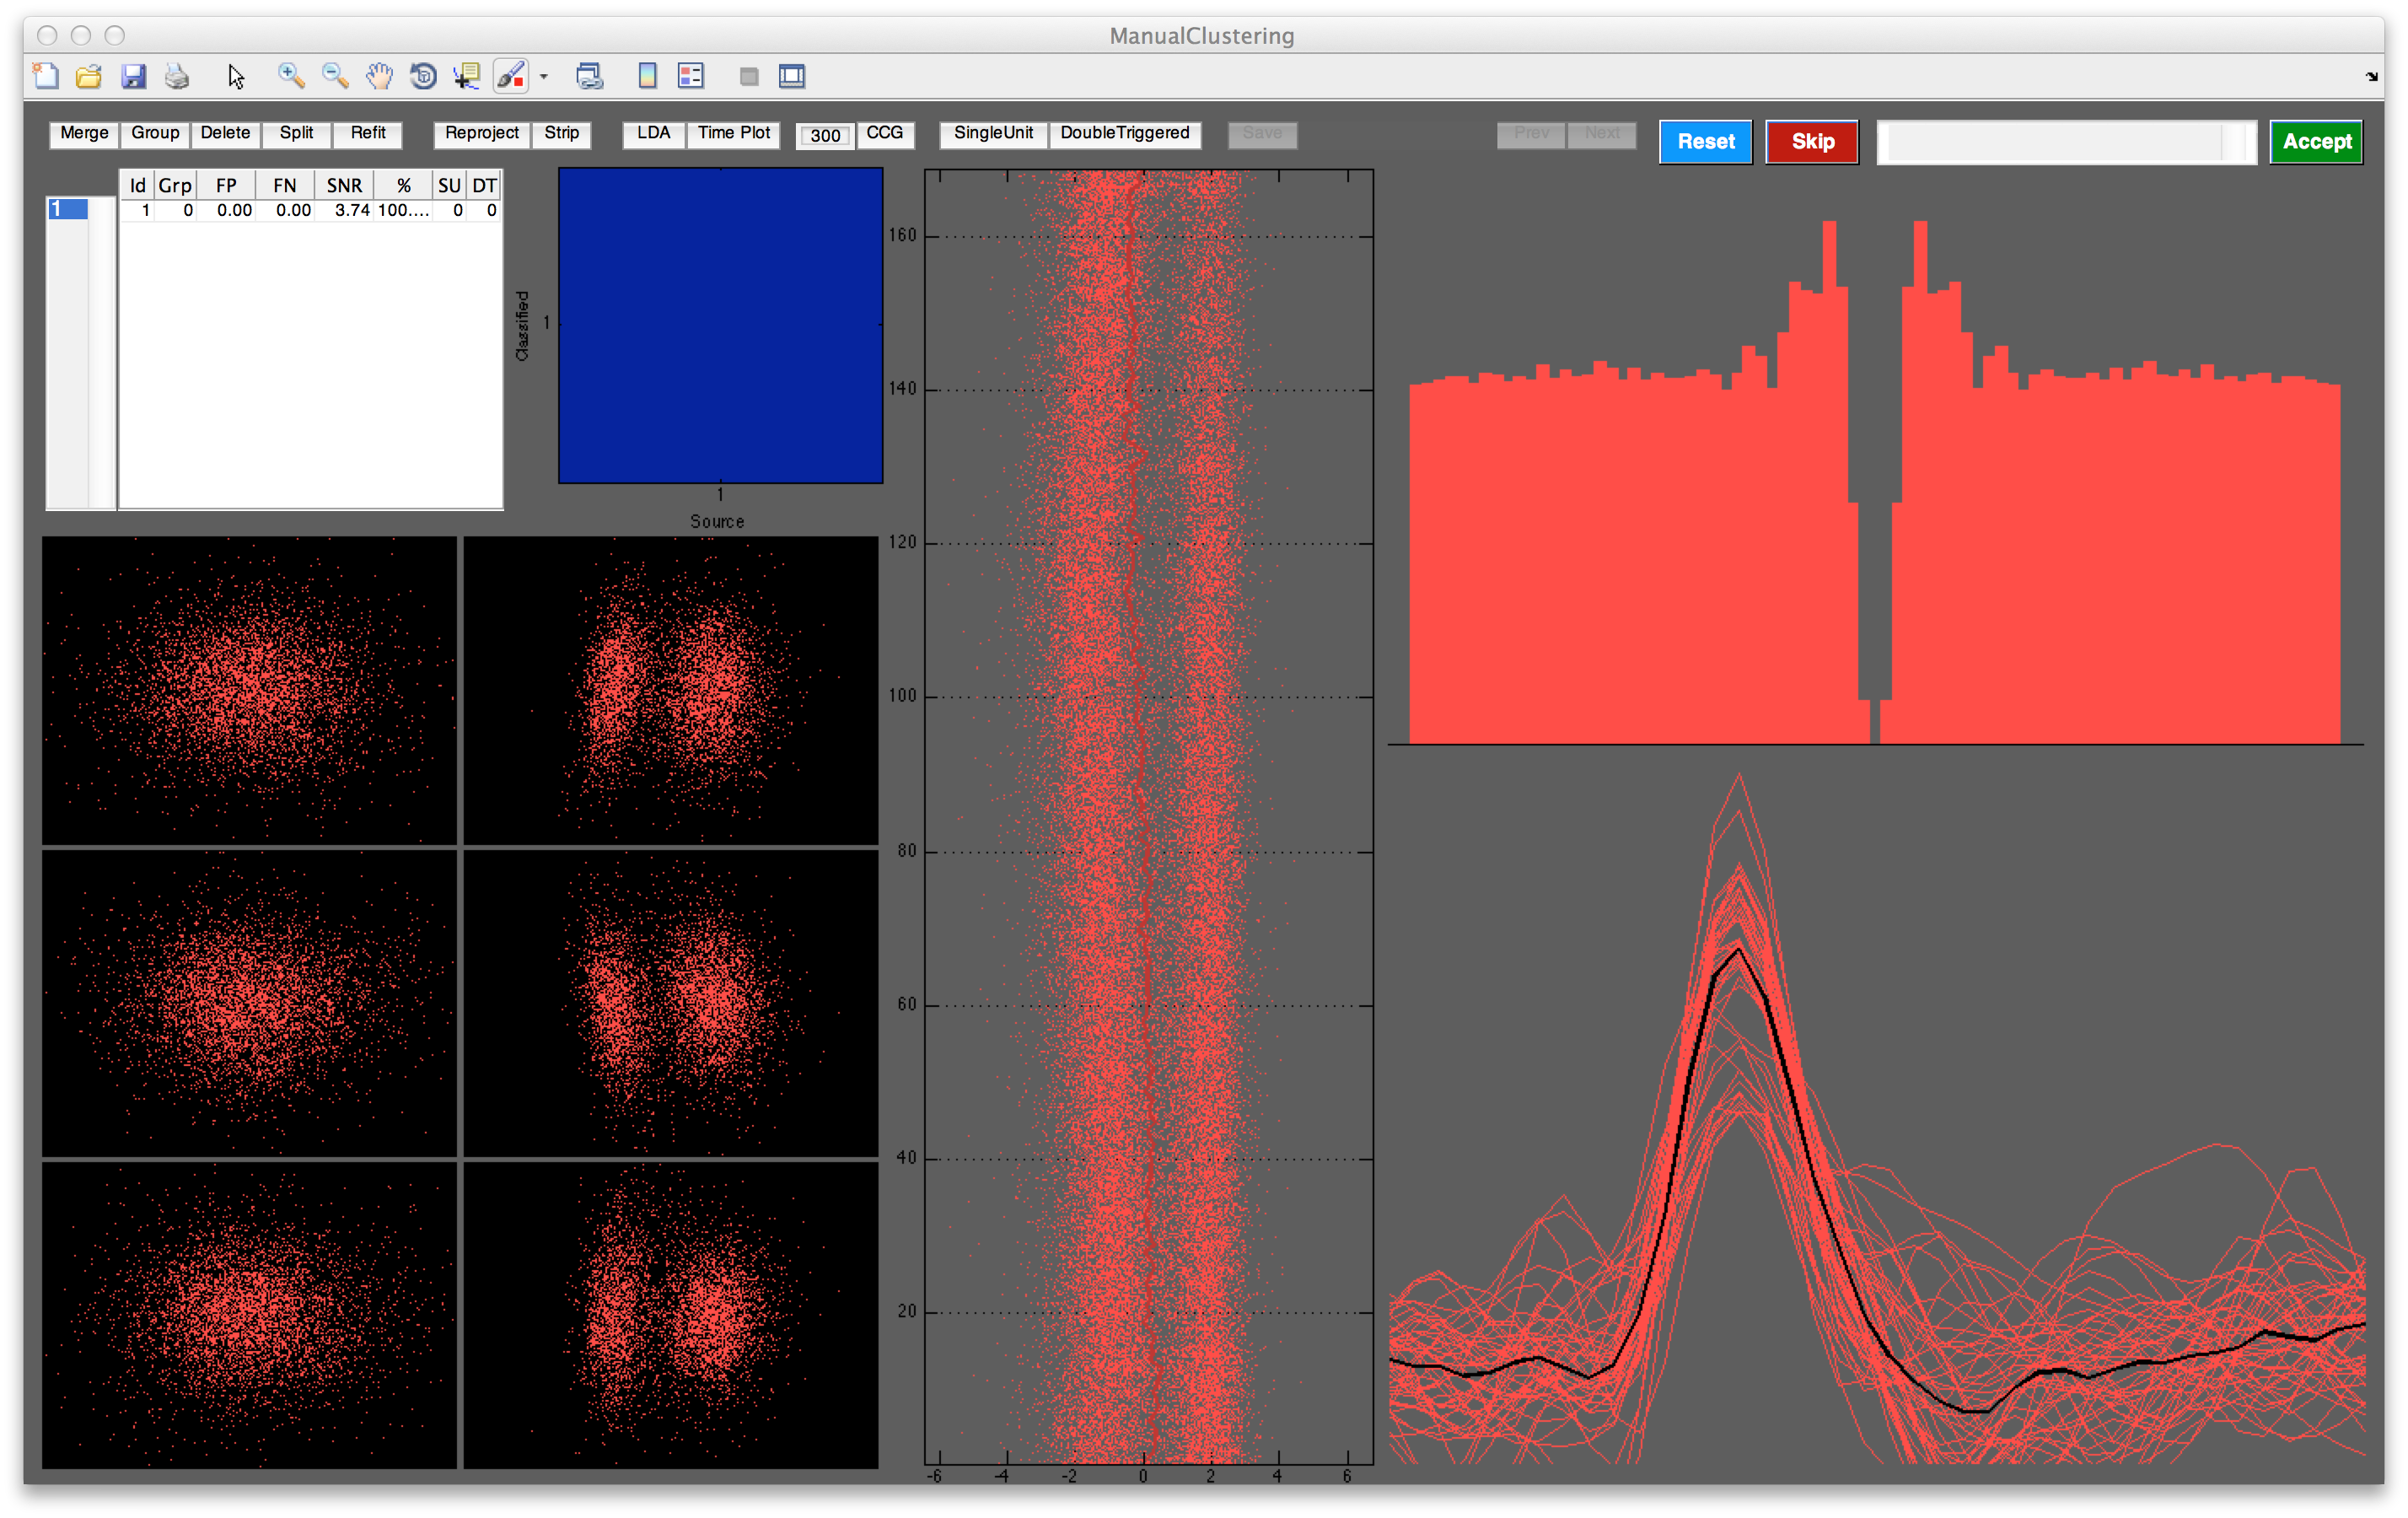Click the Show Plot Tools icon
The height and width of the screenshot is (1518, 2408).
point(792,76)
